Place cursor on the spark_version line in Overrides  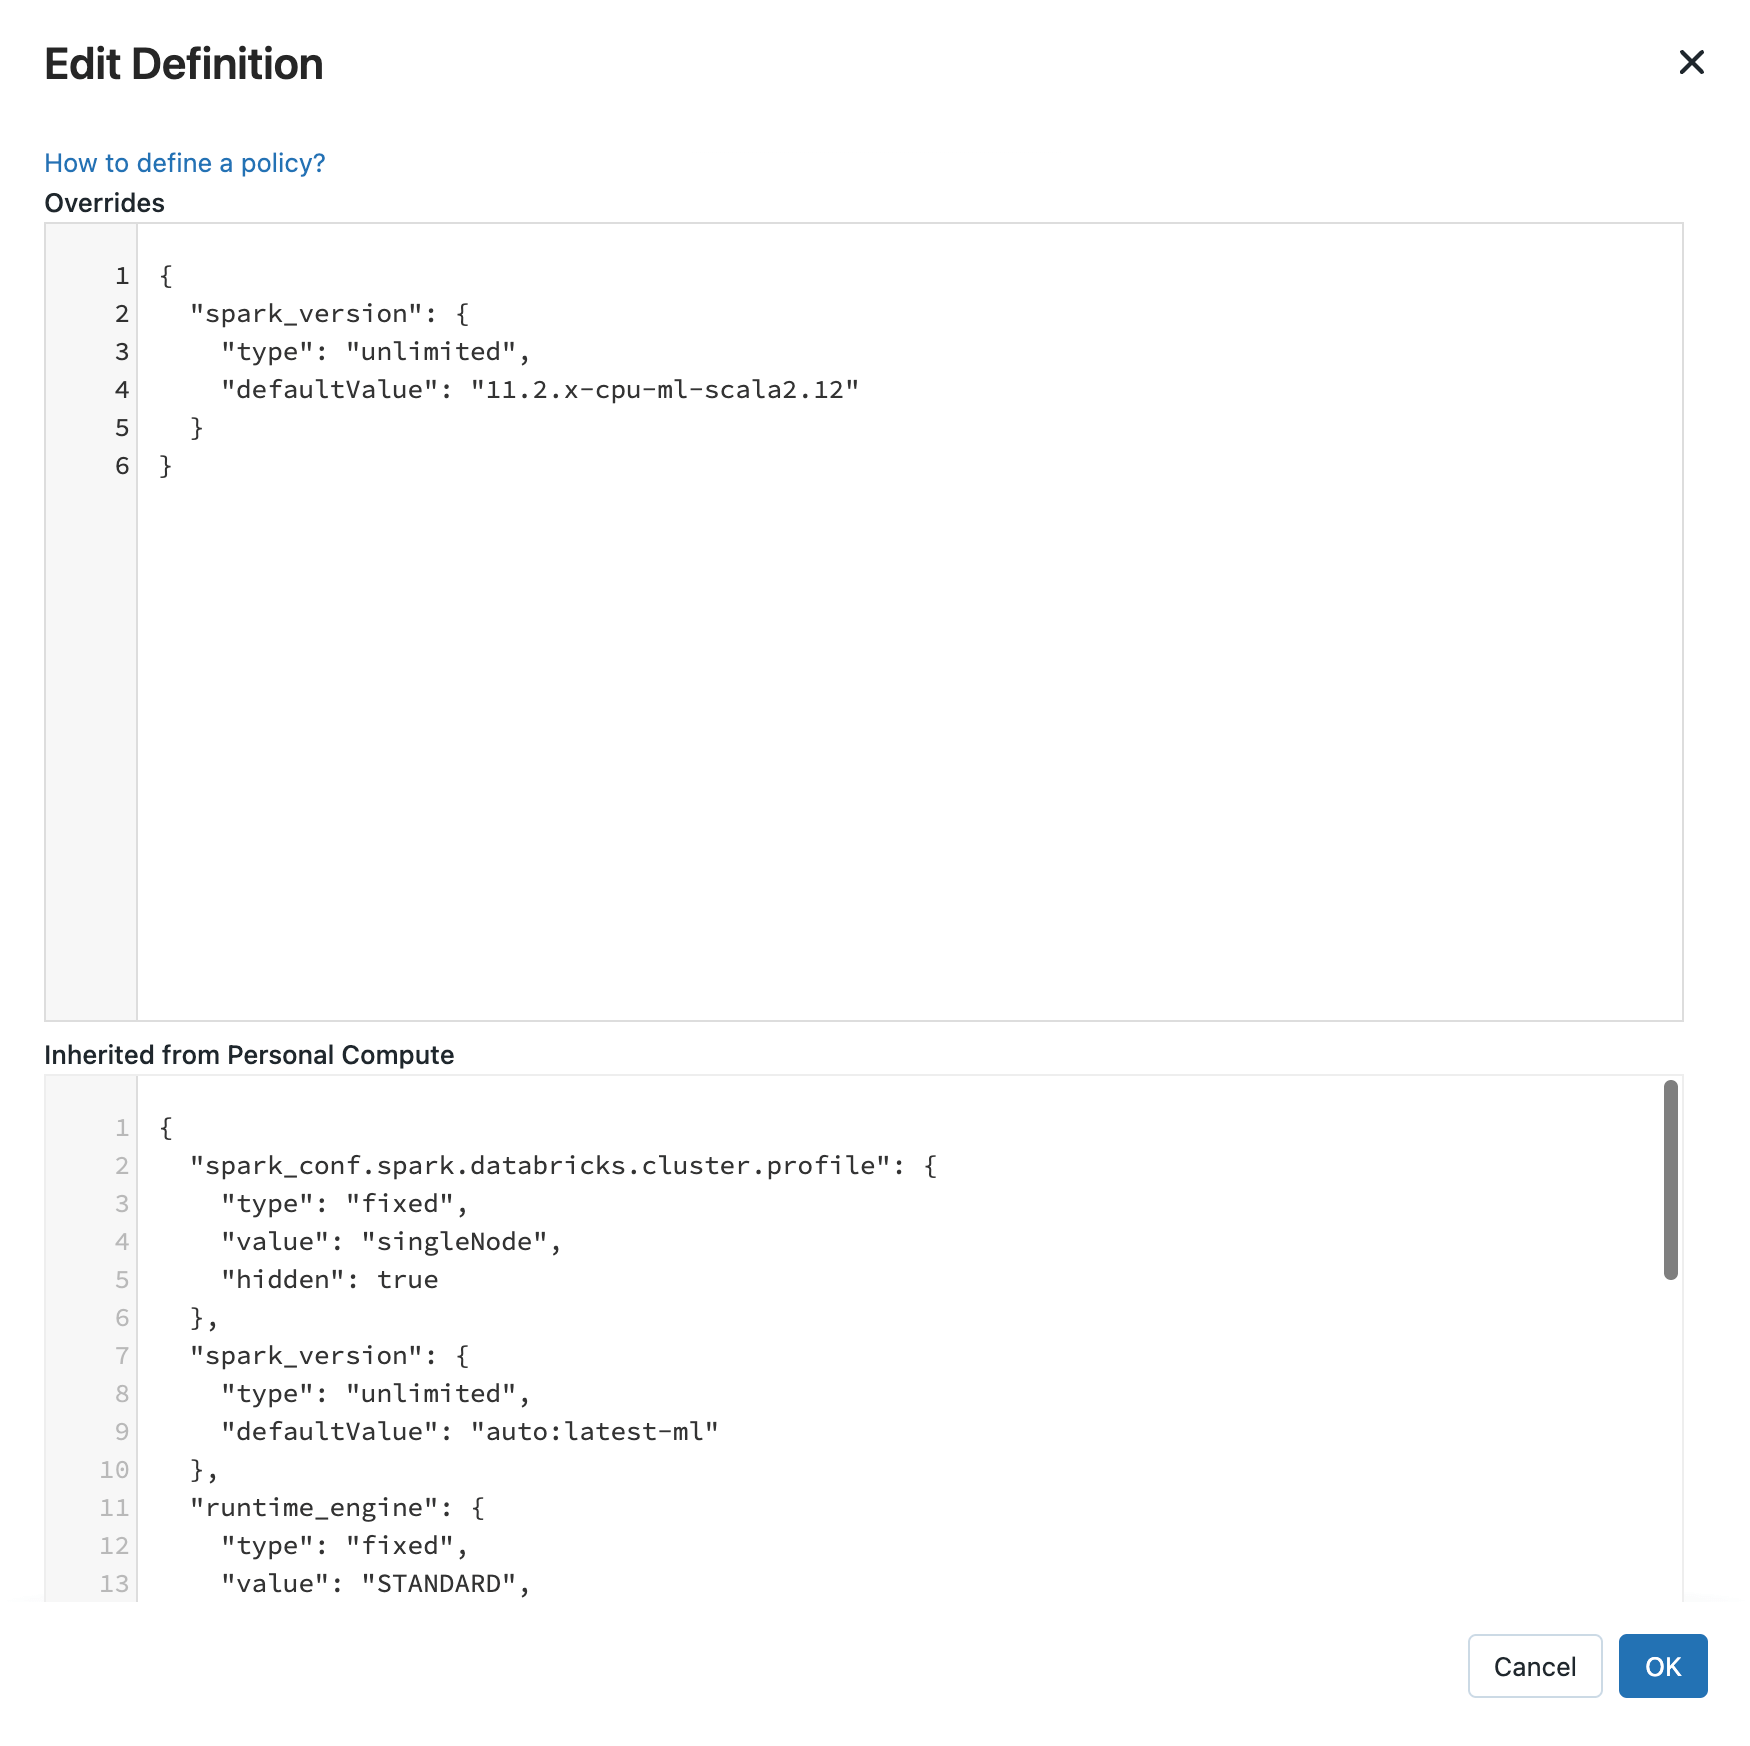pos(330,312)
